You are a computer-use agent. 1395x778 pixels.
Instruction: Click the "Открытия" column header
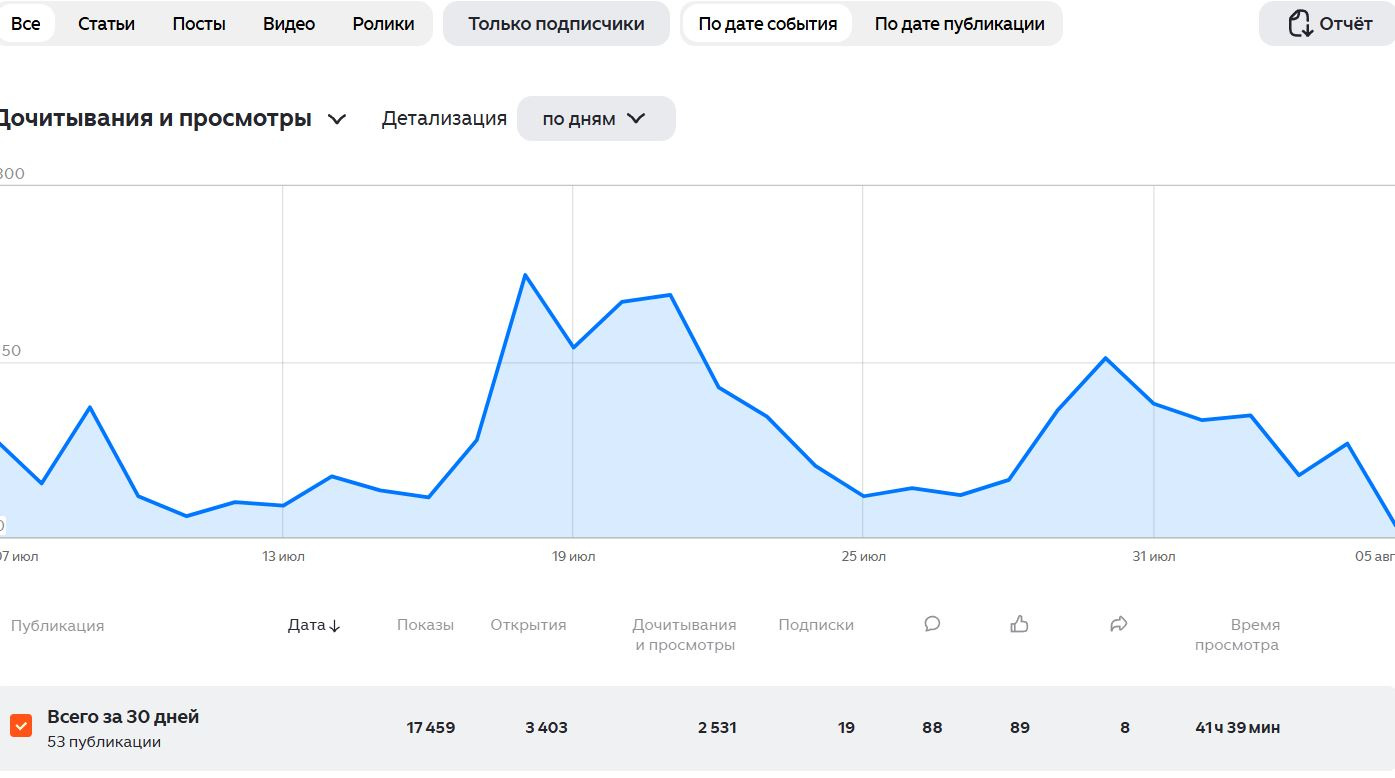[x=528, y=625]
